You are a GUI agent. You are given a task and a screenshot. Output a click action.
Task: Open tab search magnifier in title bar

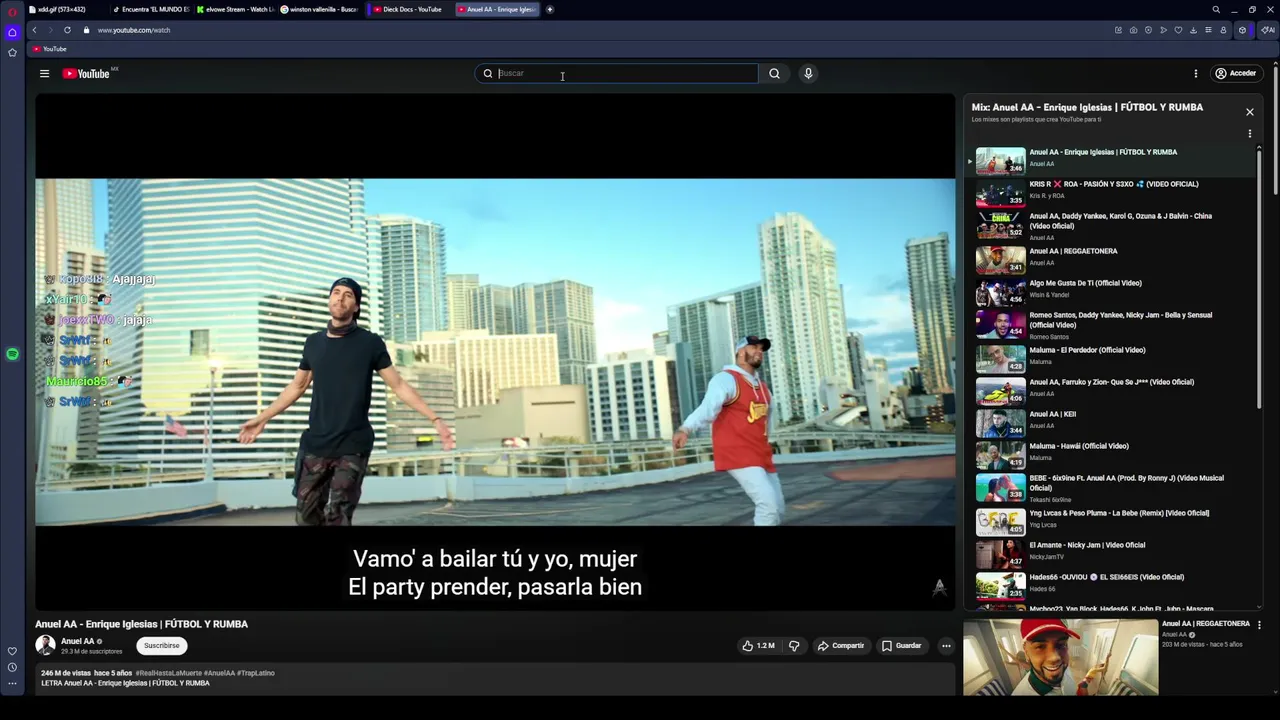pyautogui.click(x=1216, y=10)
